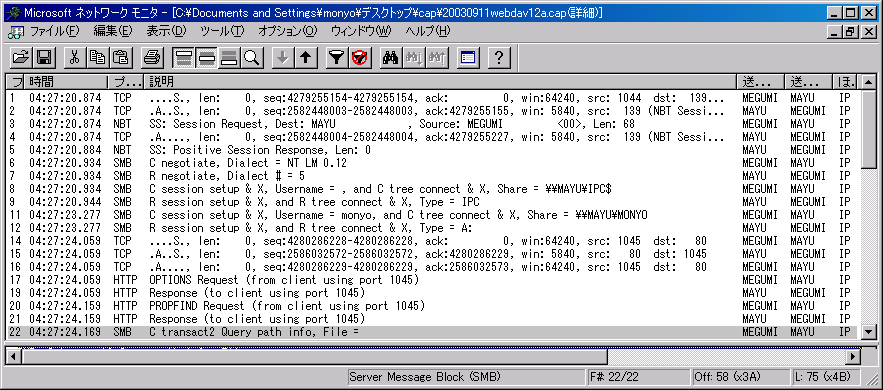Select frame 7 R negotiate Dialect # = 5
This screenshot has height=390, width=883.
[x=431, y=176]
